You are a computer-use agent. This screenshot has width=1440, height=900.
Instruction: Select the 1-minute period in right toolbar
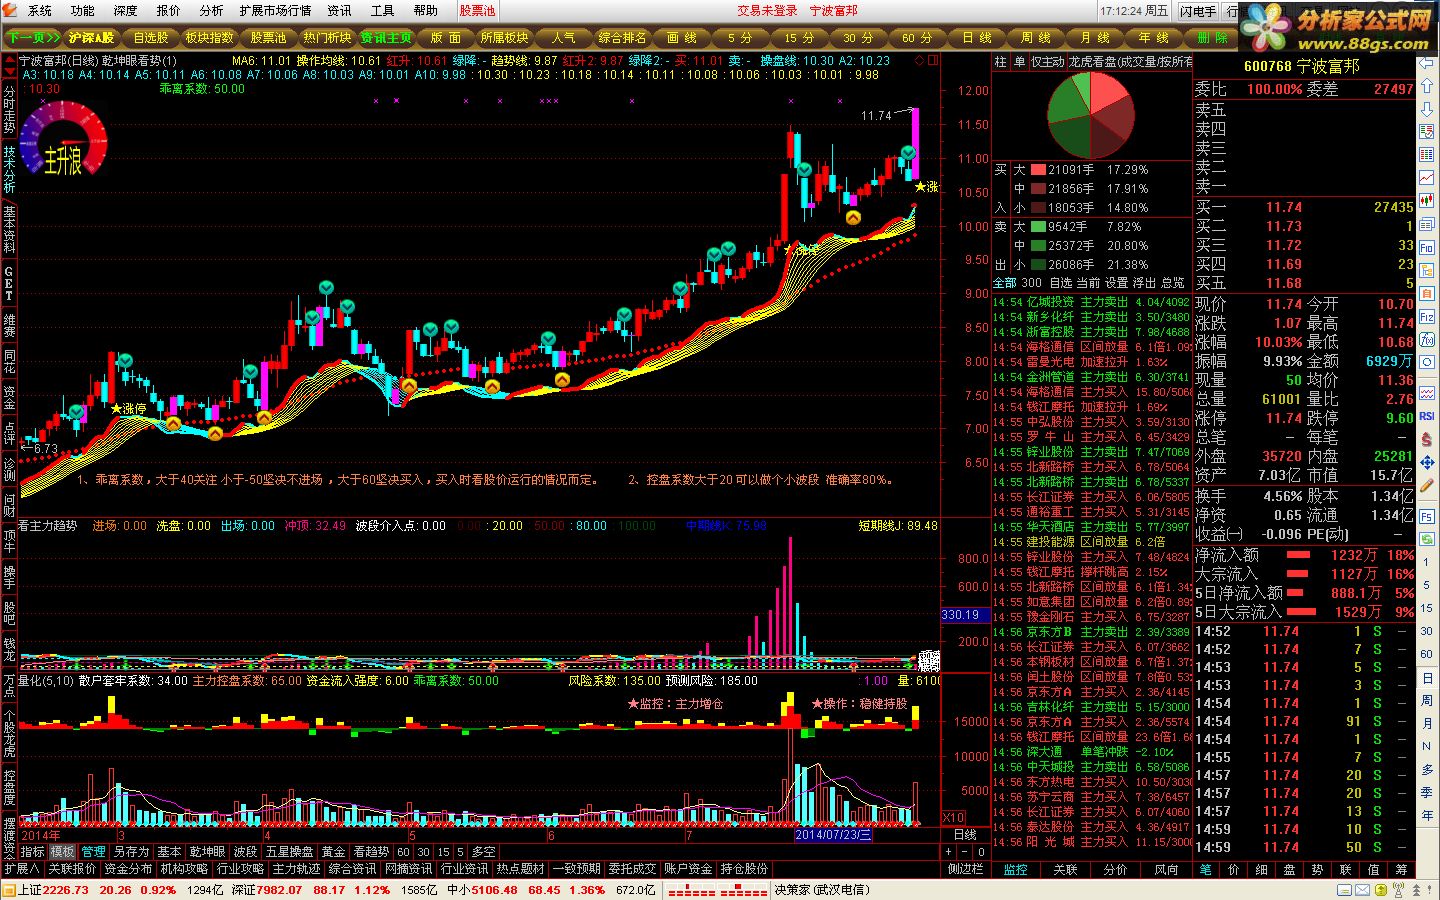click(x=1427, y=562)
